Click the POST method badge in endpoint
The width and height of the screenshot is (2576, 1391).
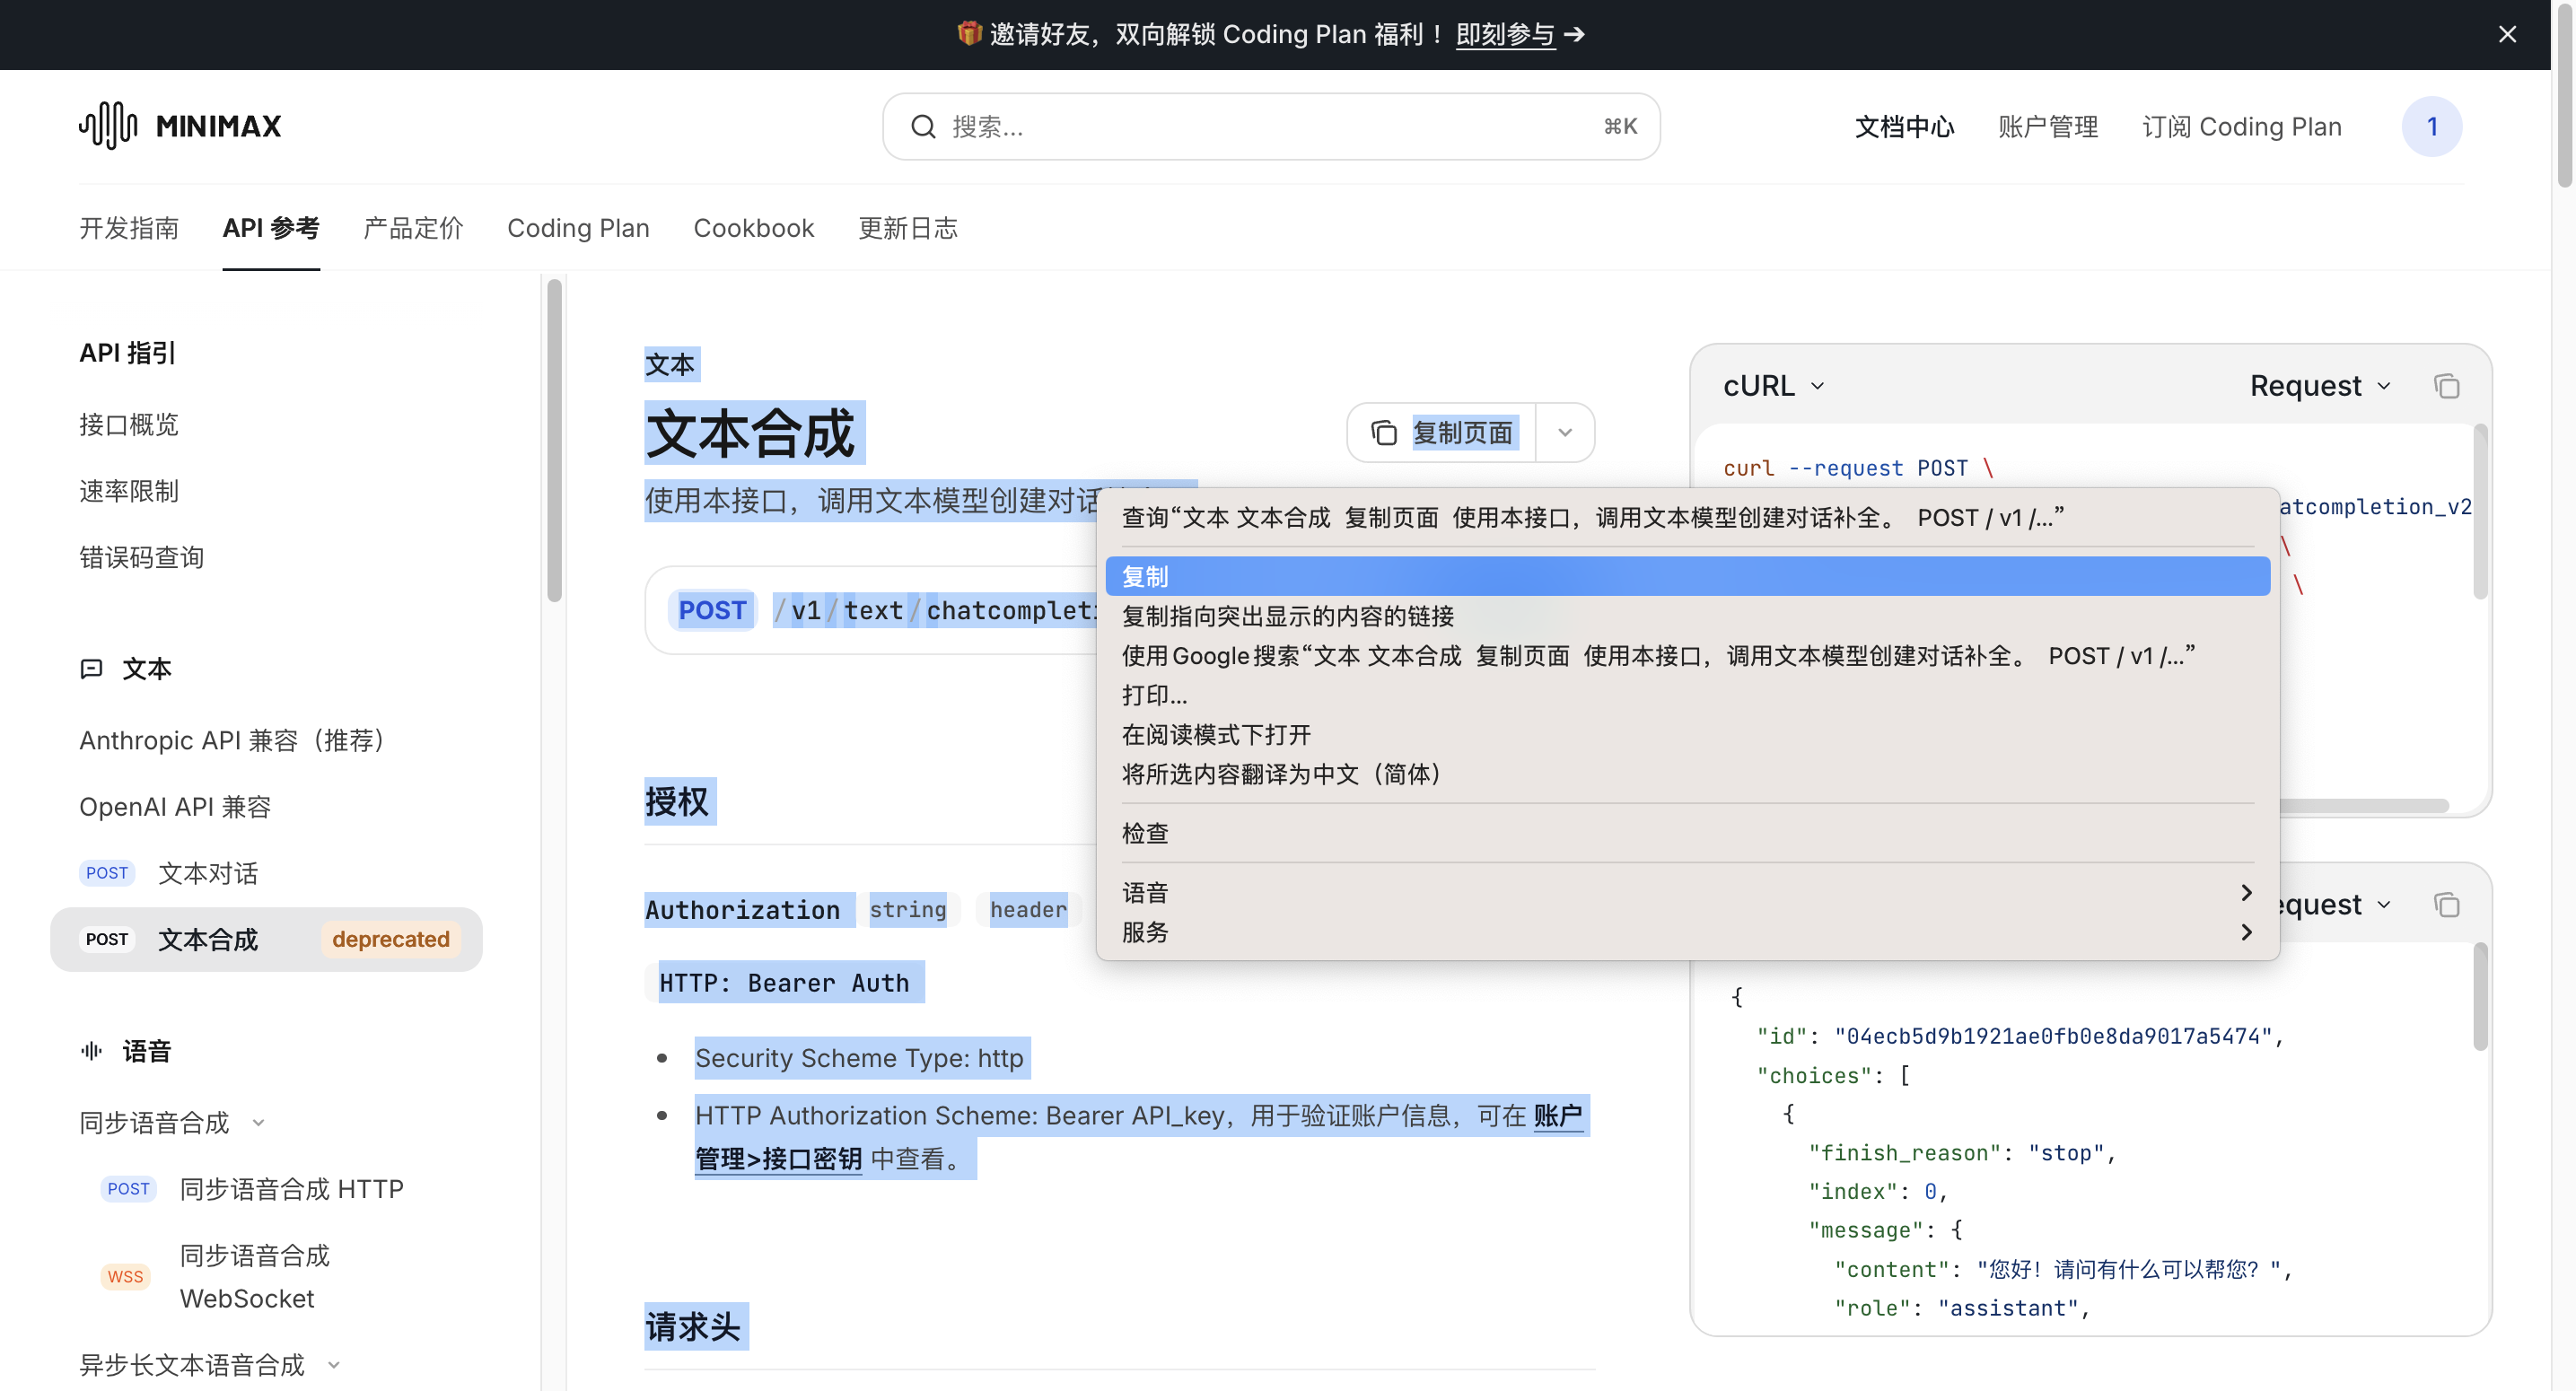pos(712,611)
